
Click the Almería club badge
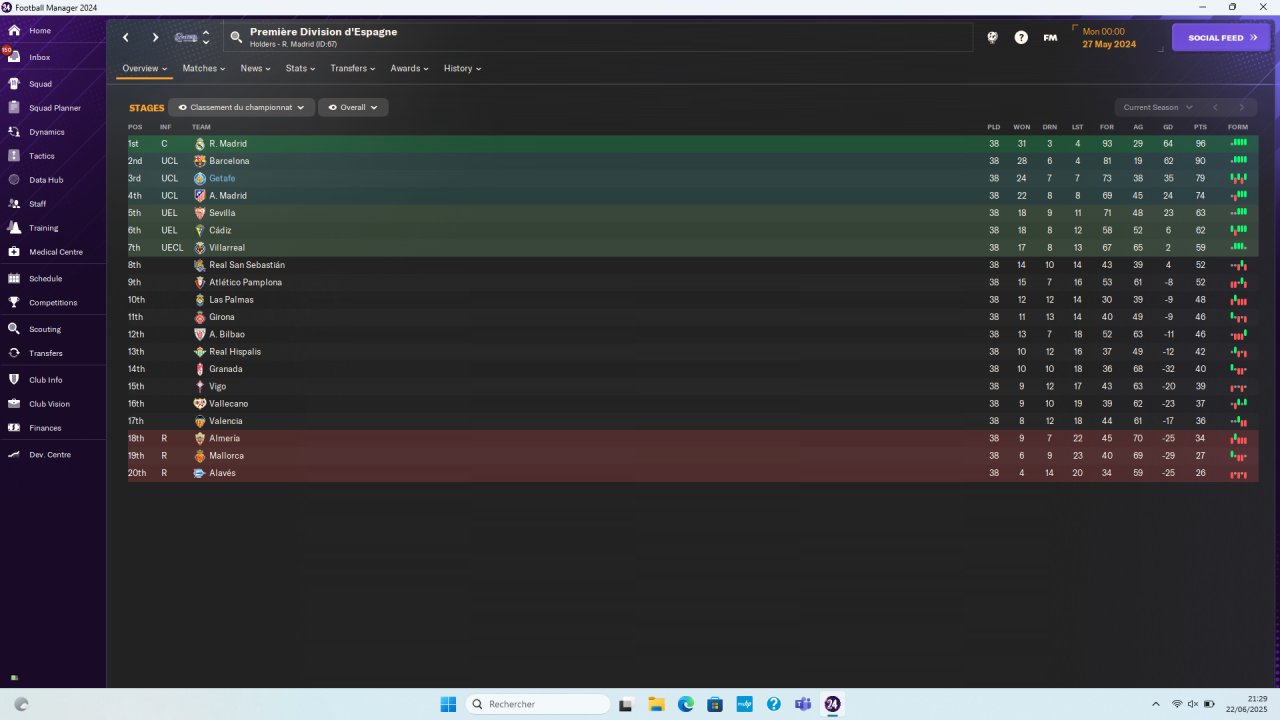200,438
